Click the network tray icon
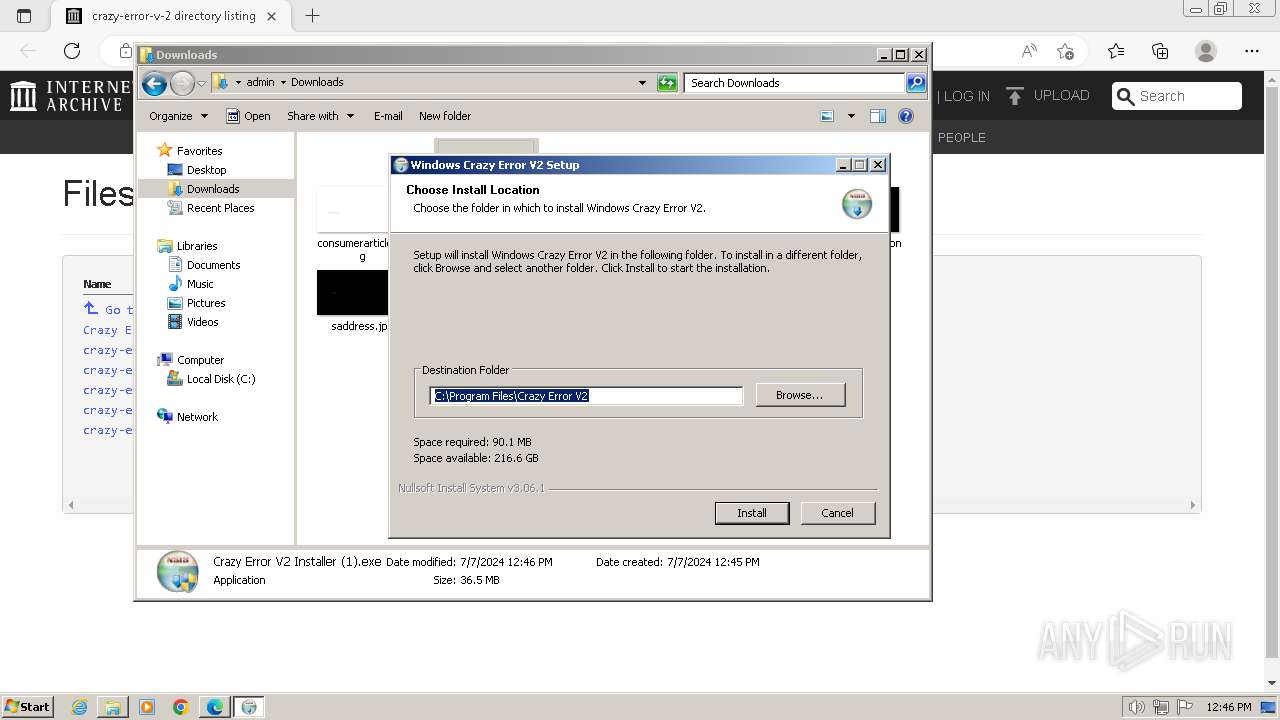1280x720 pixels. [x=1161, y=707]
